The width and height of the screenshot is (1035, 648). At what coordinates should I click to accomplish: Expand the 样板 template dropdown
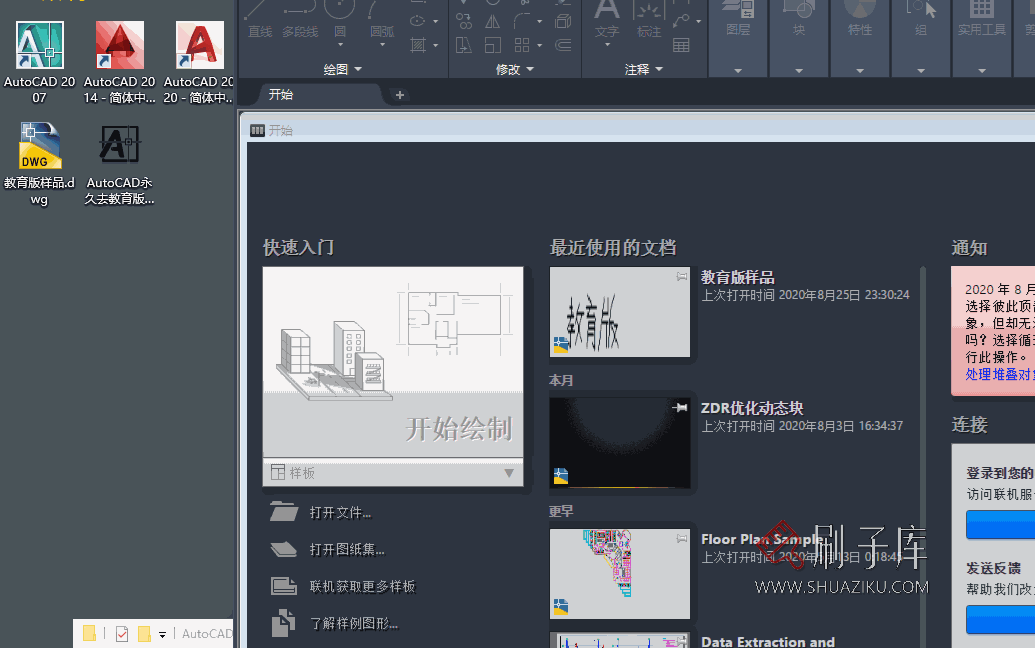pos(510,472)
